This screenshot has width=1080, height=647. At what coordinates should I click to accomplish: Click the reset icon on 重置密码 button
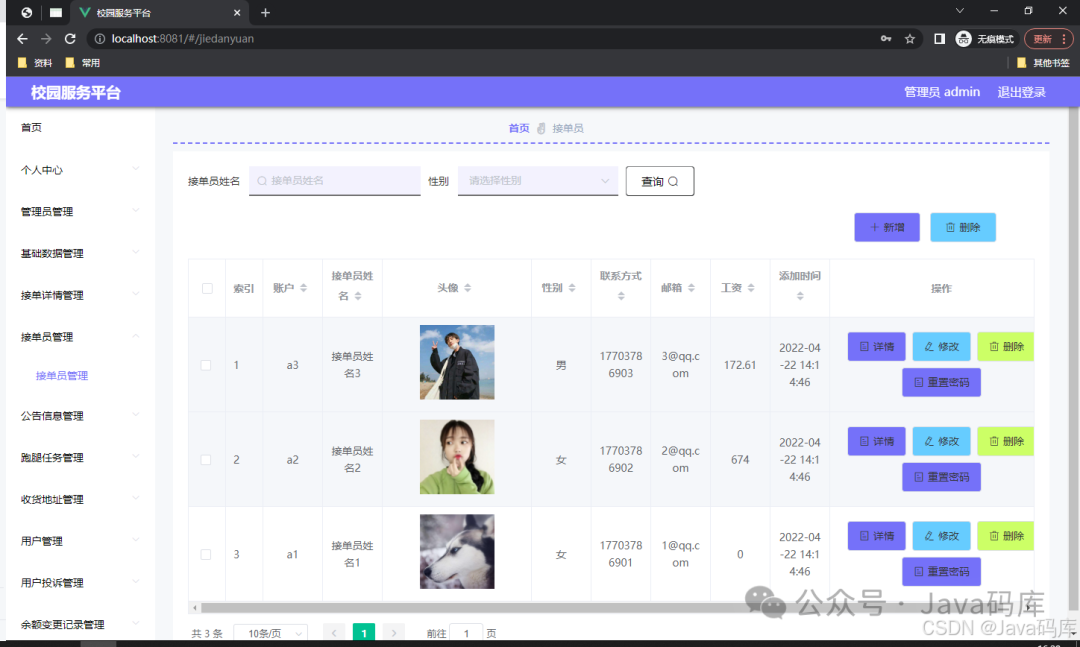pos(918,382)
